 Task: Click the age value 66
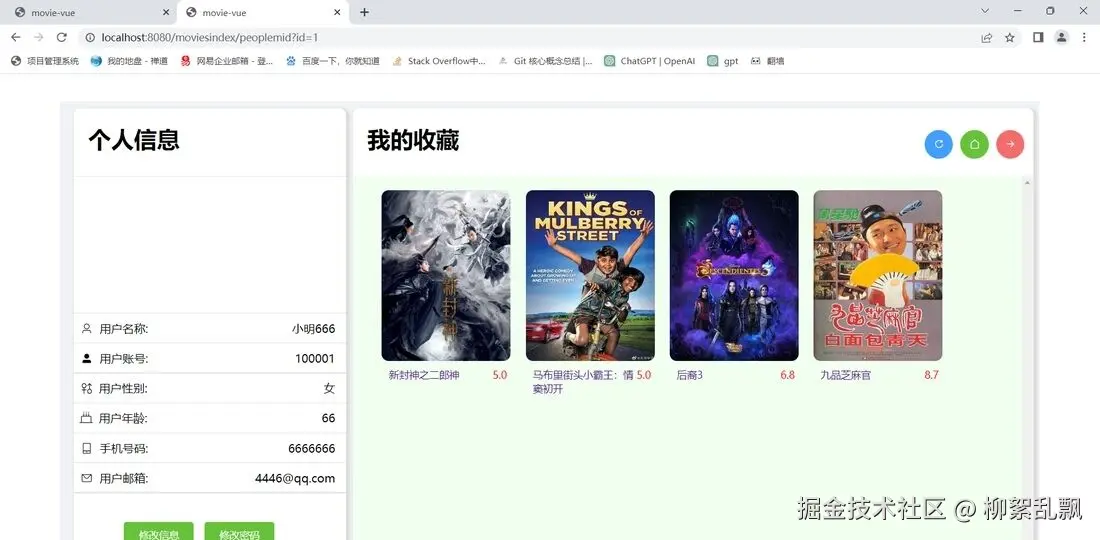(328, 419)
